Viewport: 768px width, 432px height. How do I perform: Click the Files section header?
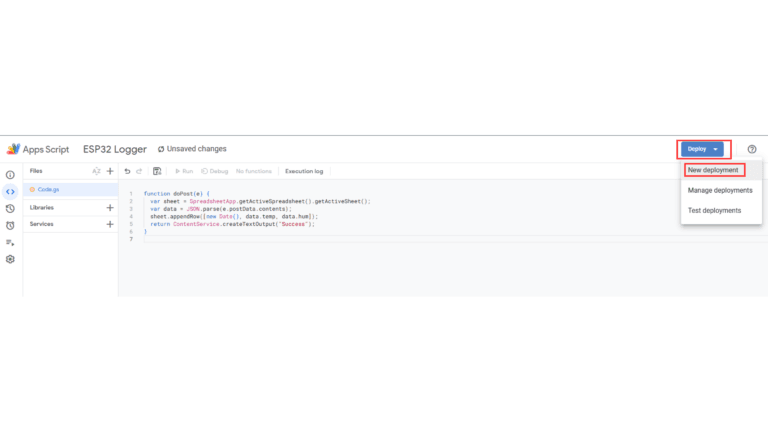(x=36, y=171)
